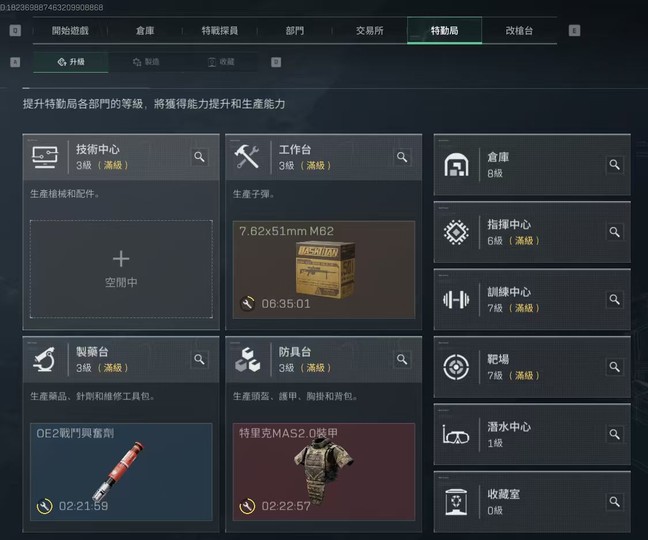648x540 pixels.
Task: Click the 訓練中心 dumbbell icon
Action: tap(456, 299)
